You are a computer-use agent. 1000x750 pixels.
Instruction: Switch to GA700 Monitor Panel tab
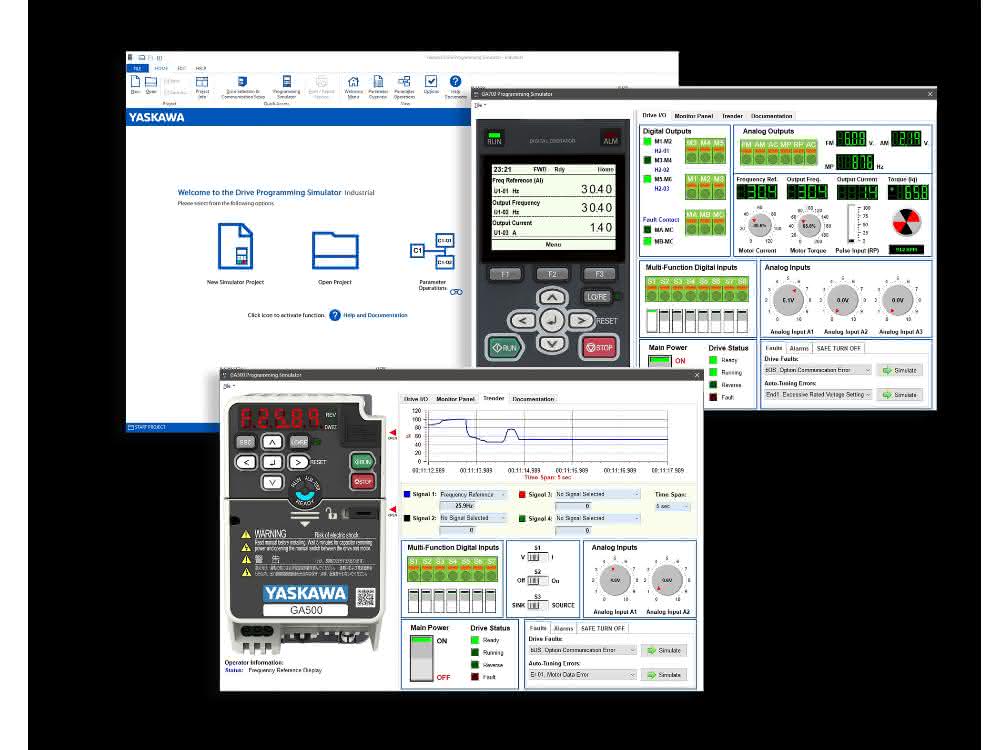coord(693,116)
